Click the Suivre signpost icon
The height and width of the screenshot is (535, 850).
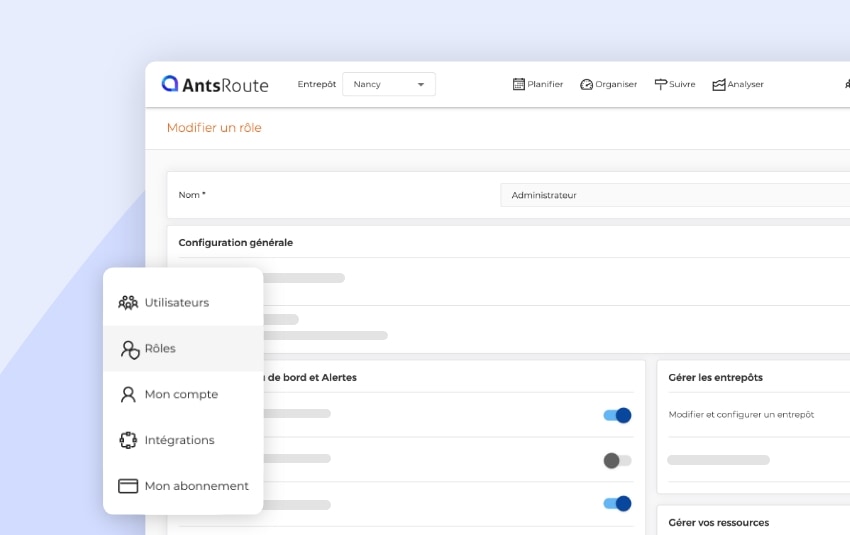coord(661,84)
